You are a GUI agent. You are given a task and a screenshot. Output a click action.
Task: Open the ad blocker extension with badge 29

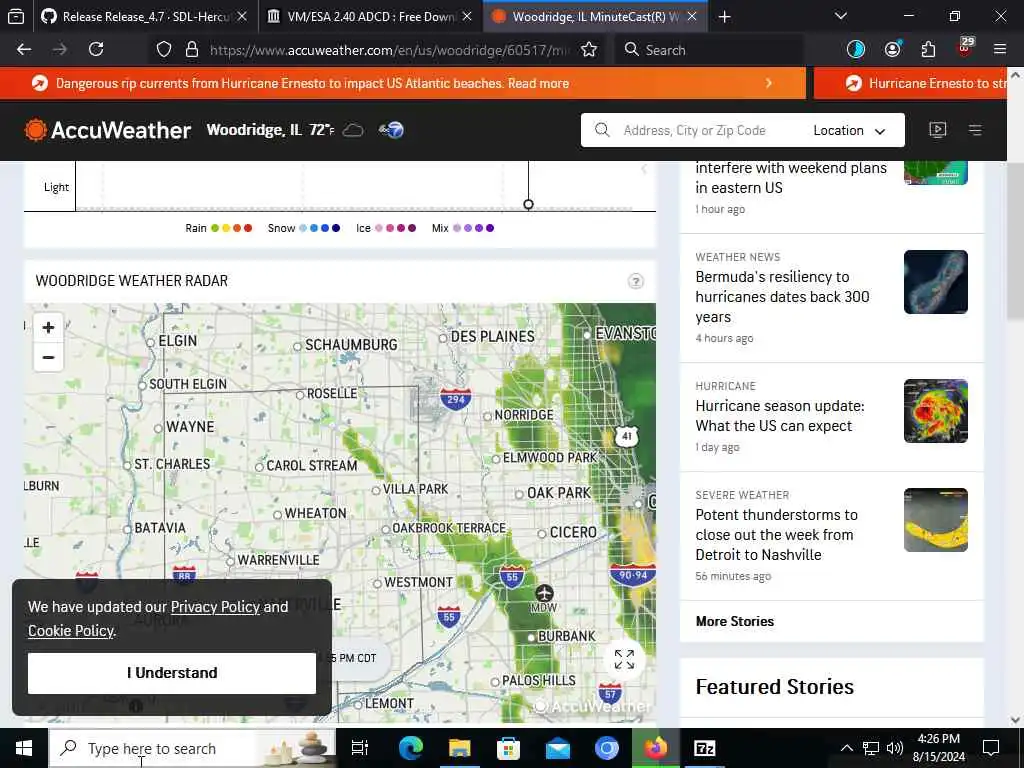[x=965, y=48]
